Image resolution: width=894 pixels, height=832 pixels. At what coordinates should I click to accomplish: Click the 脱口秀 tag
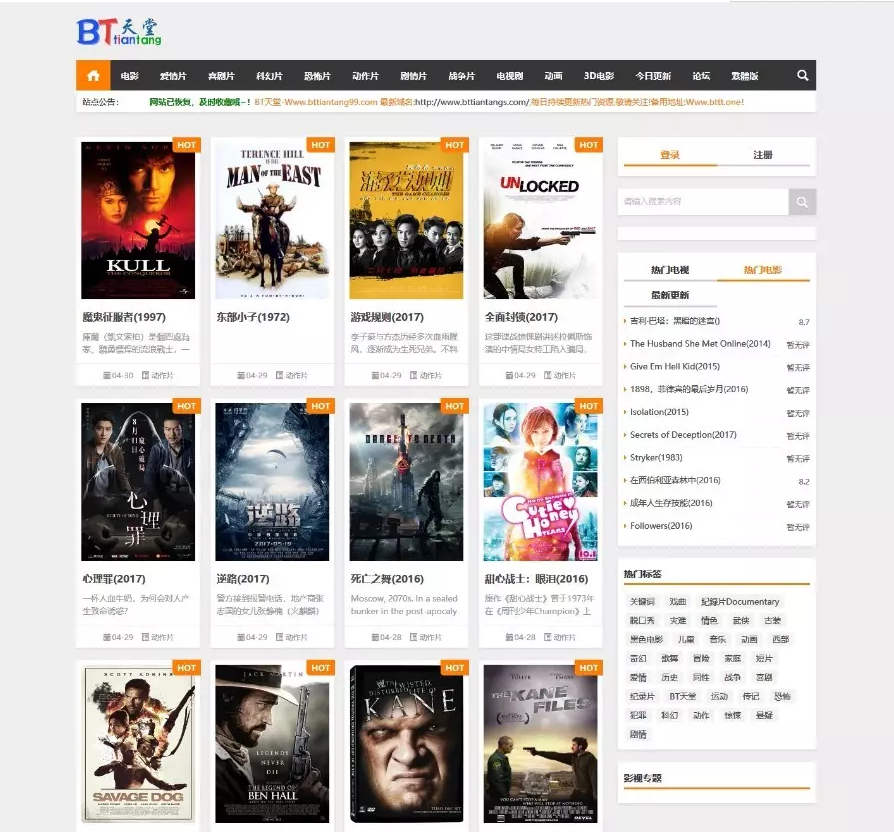(x=643, y=620)
